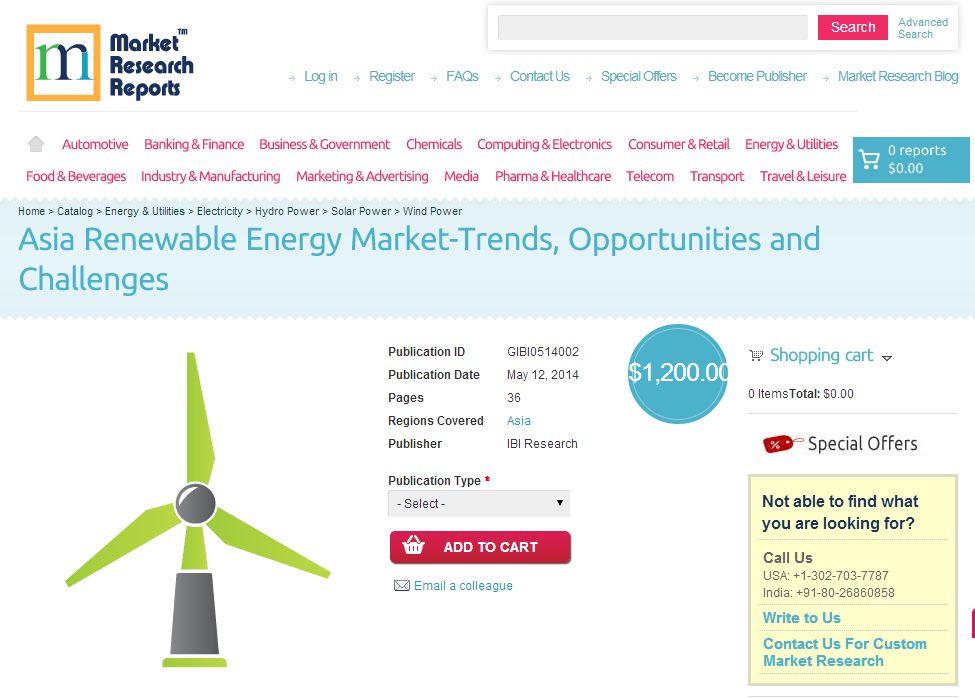Open the Log in link

321,76
